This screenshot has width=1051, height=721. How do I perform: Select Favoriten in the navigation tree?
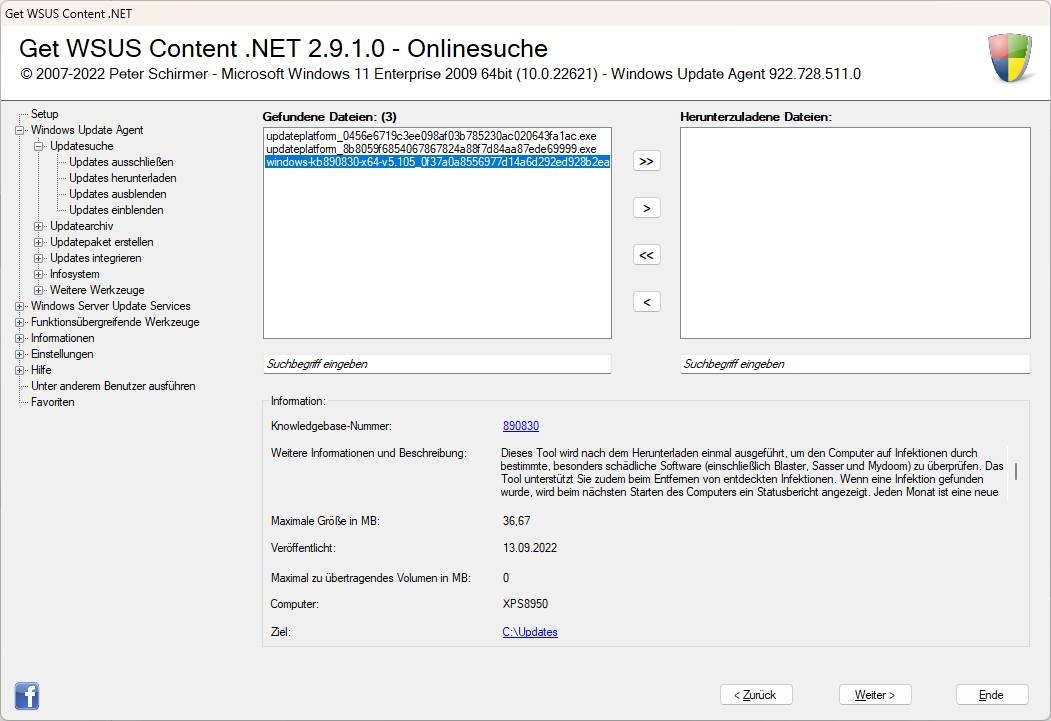tap(52, 402)
